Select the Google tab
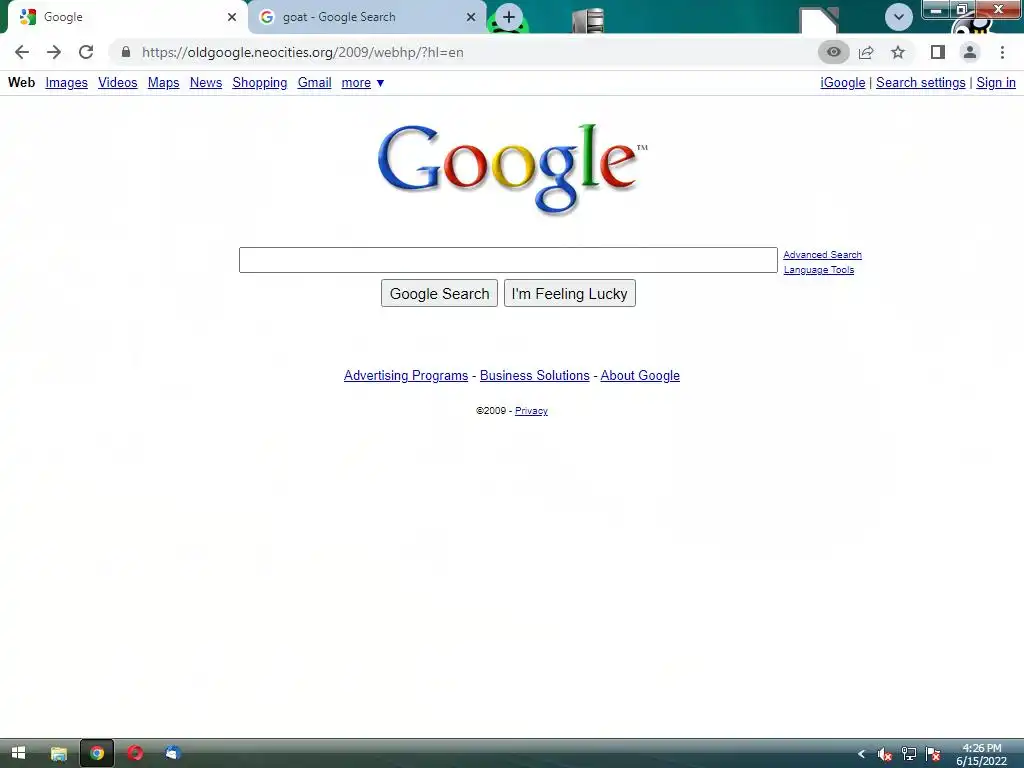The image size is (1024, 768). click(127, 17)
